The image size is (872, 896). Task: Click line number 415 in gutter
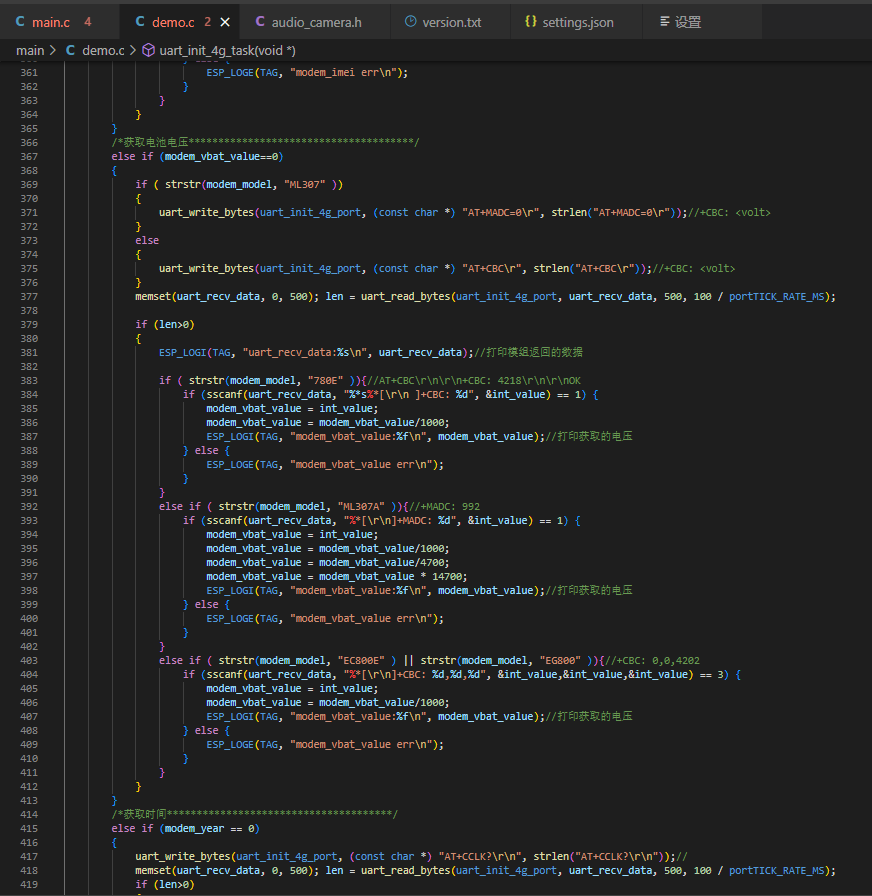point(29,829)
